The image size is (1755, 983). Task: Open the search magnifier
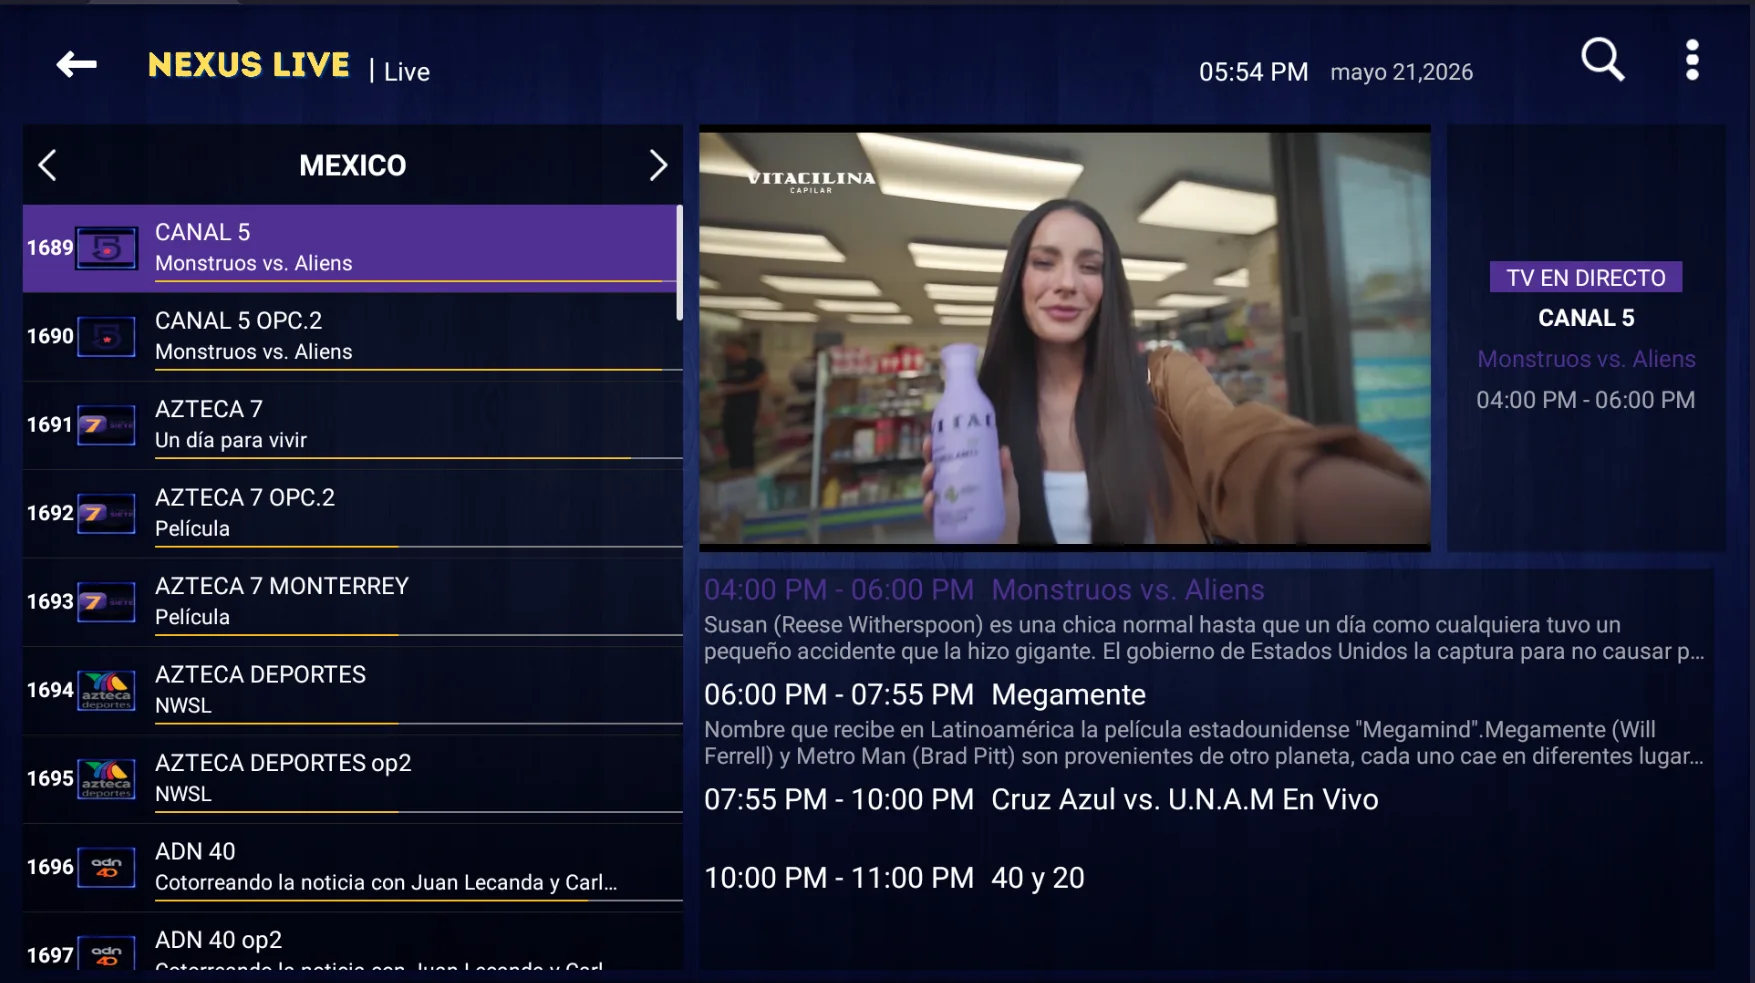point(1602,60)
